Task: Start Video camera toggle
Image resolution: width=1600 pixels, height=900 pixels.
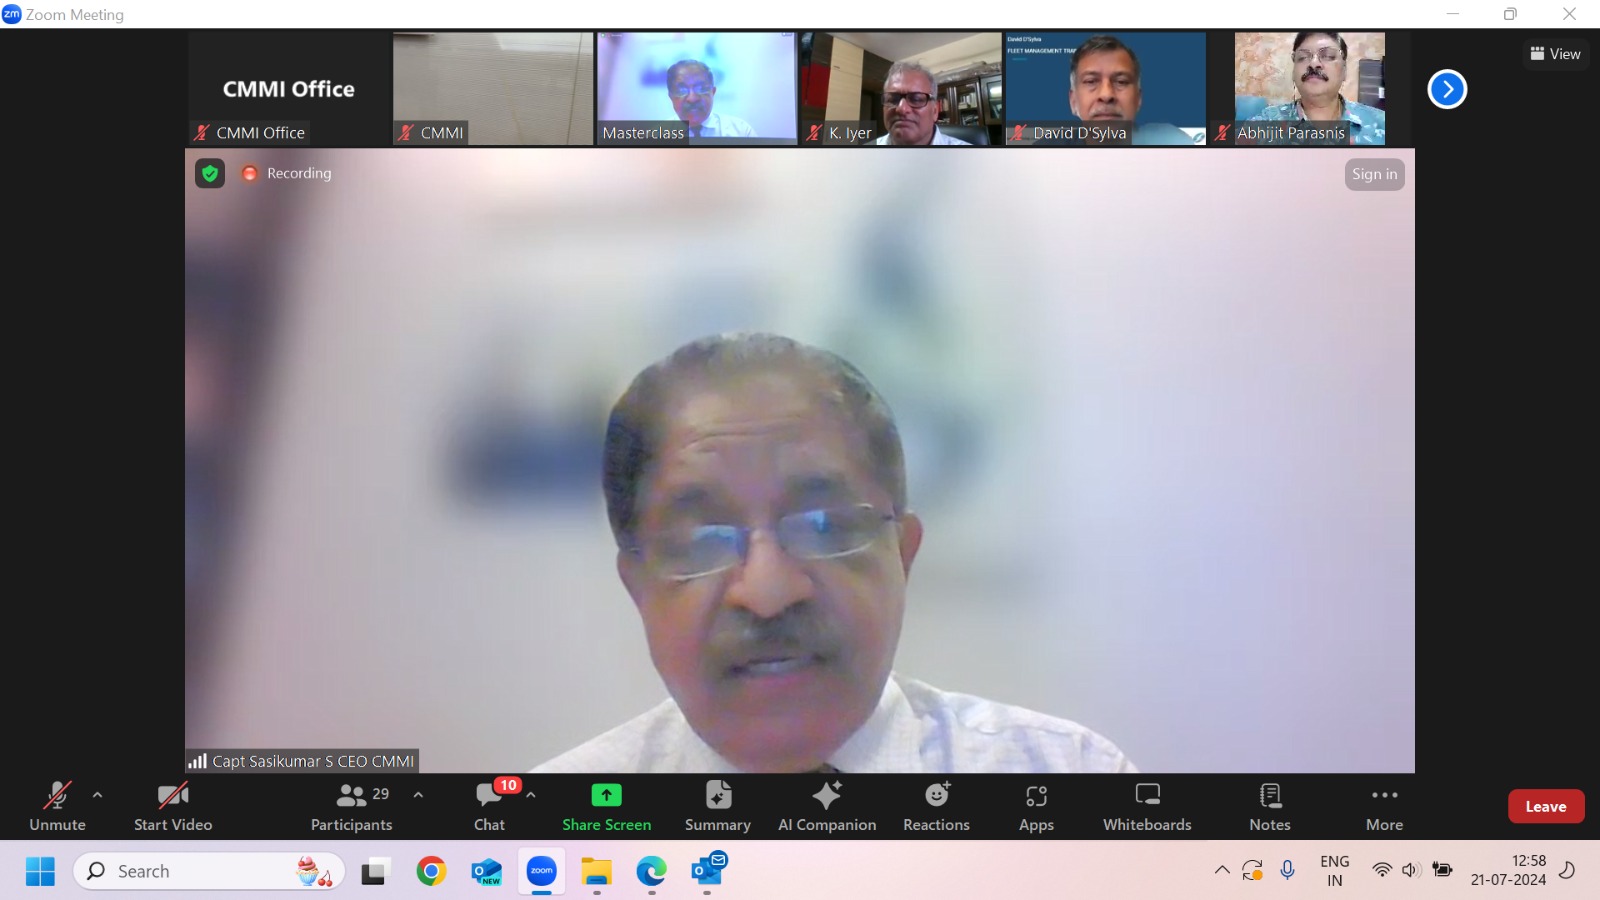Action: (x=173, y=806)
